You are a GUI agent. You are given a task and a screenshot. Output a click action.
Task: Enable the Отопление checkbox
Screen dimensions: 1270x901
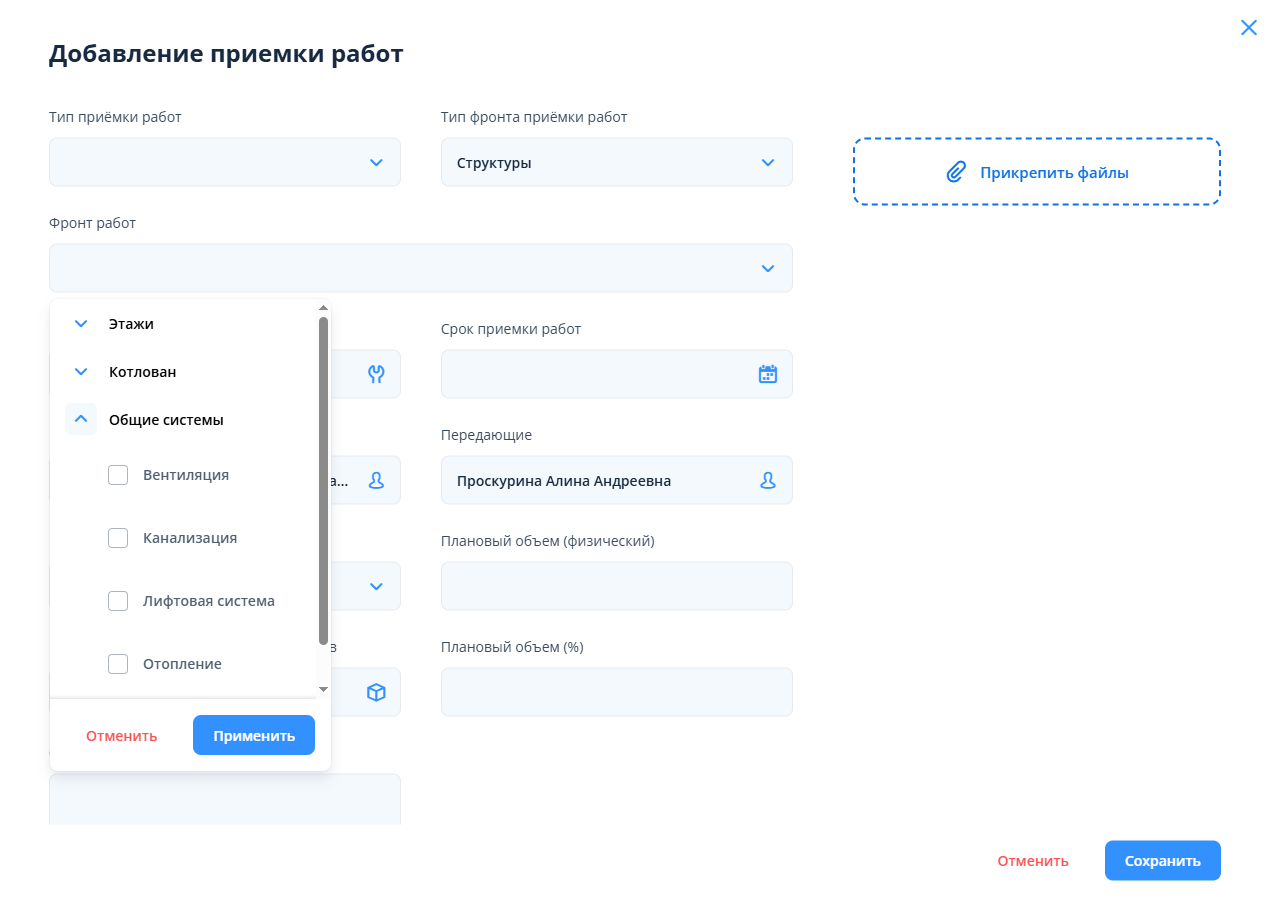click(x=118, y=664)
